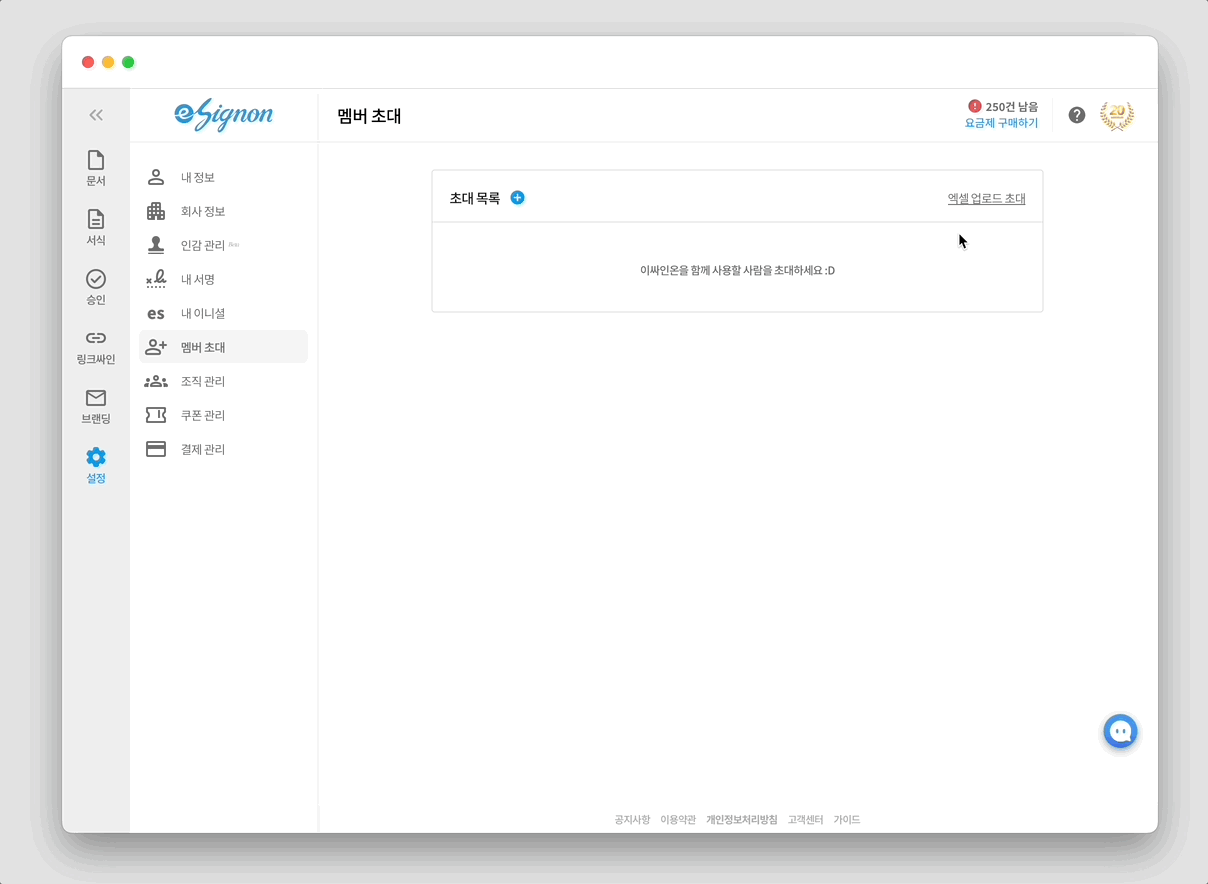The height and width of the screenshot is (884, 1208).
Task: Click the eSignon logo
Action: [x=222, y=115]
